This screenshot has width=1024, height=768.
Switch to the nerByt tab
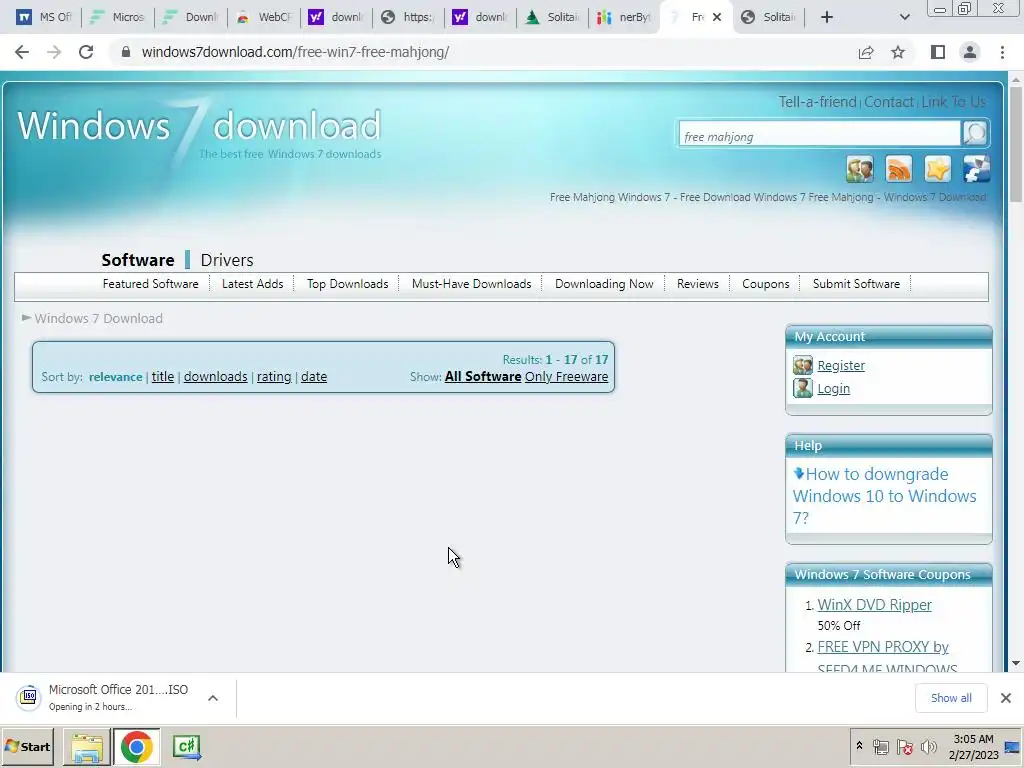click(625, 17)
